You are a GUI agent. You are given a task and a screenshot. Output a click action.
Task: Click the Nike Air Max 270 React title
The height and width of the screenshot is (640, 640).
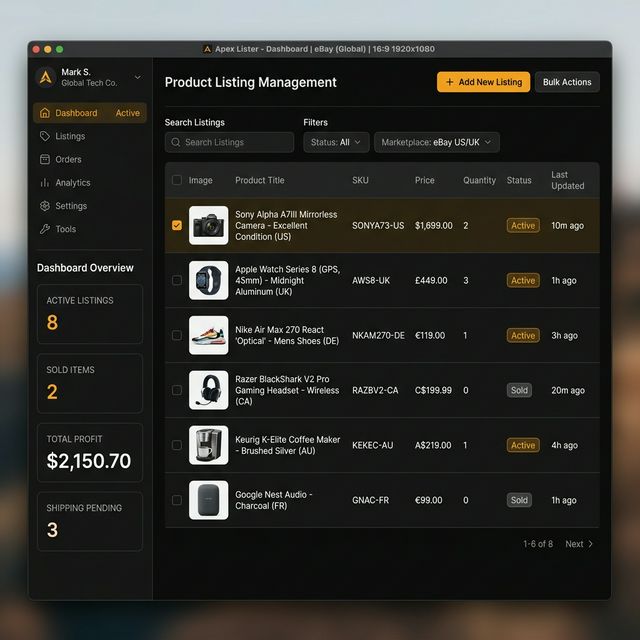coord(287,336)
